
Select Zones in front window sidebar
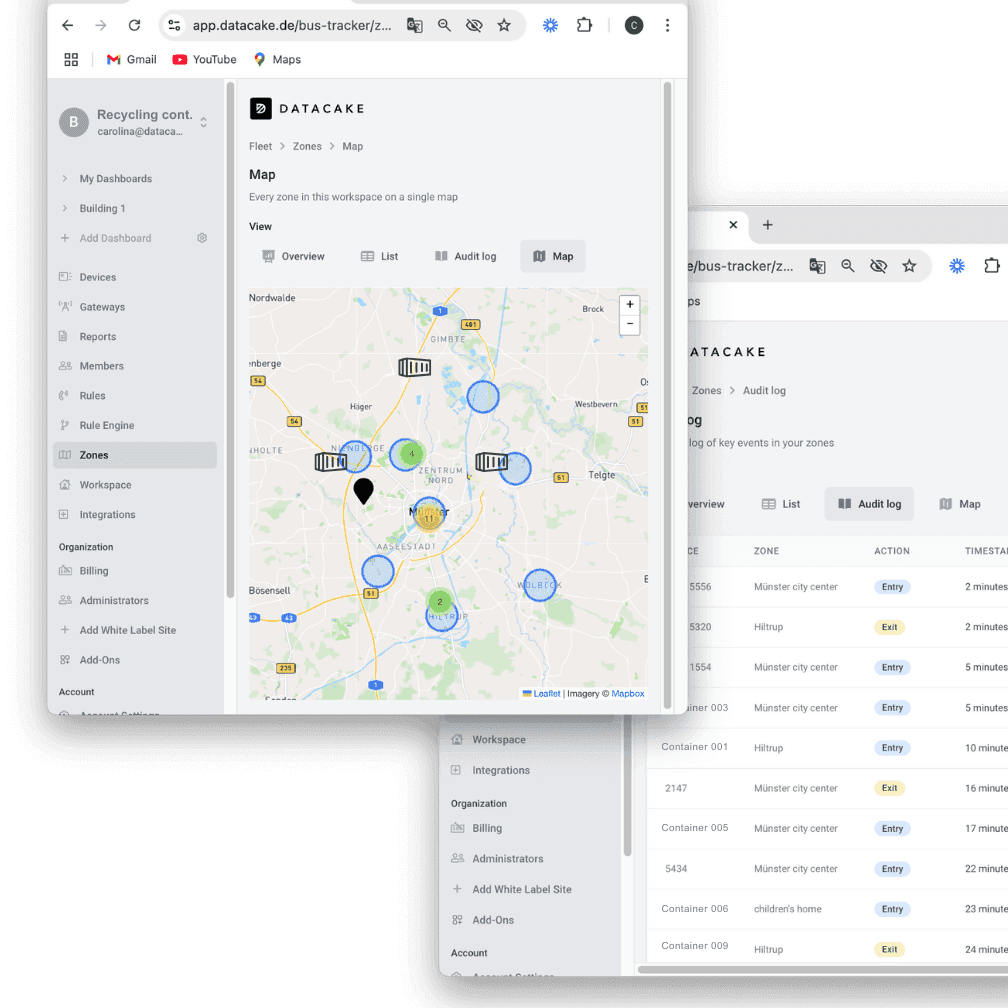pos(135,455)
